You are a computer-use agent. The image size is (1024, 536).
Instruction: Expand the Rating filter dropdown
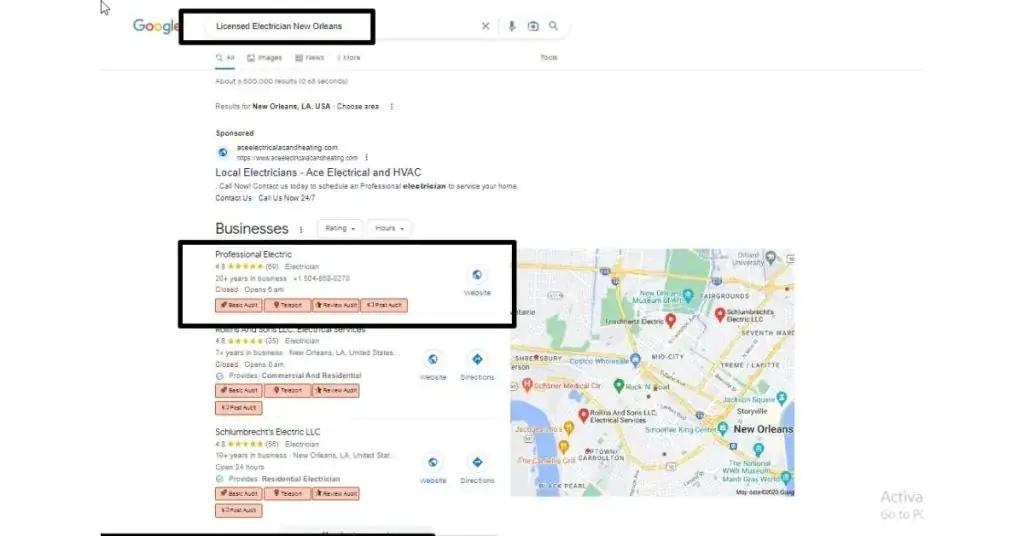pos(340,229)
